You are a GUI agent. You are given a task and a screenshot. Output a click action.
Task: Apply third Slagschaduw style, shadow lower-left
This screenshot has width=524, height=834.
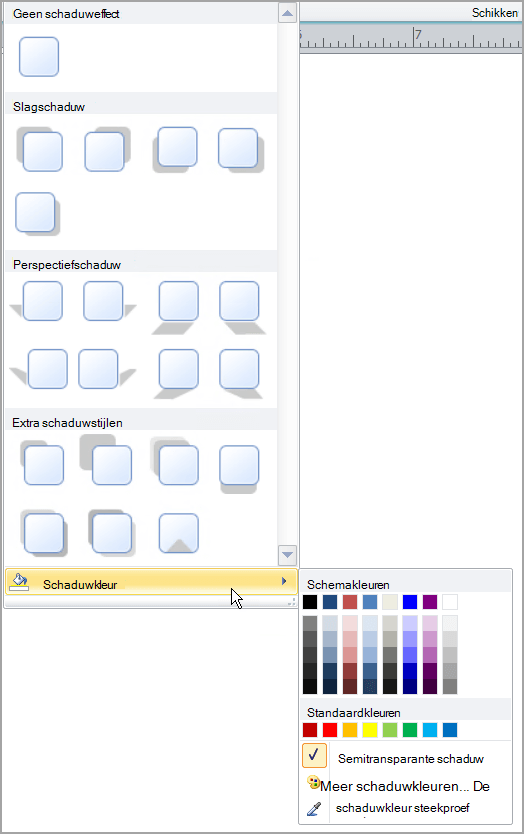tap(175, 149)
